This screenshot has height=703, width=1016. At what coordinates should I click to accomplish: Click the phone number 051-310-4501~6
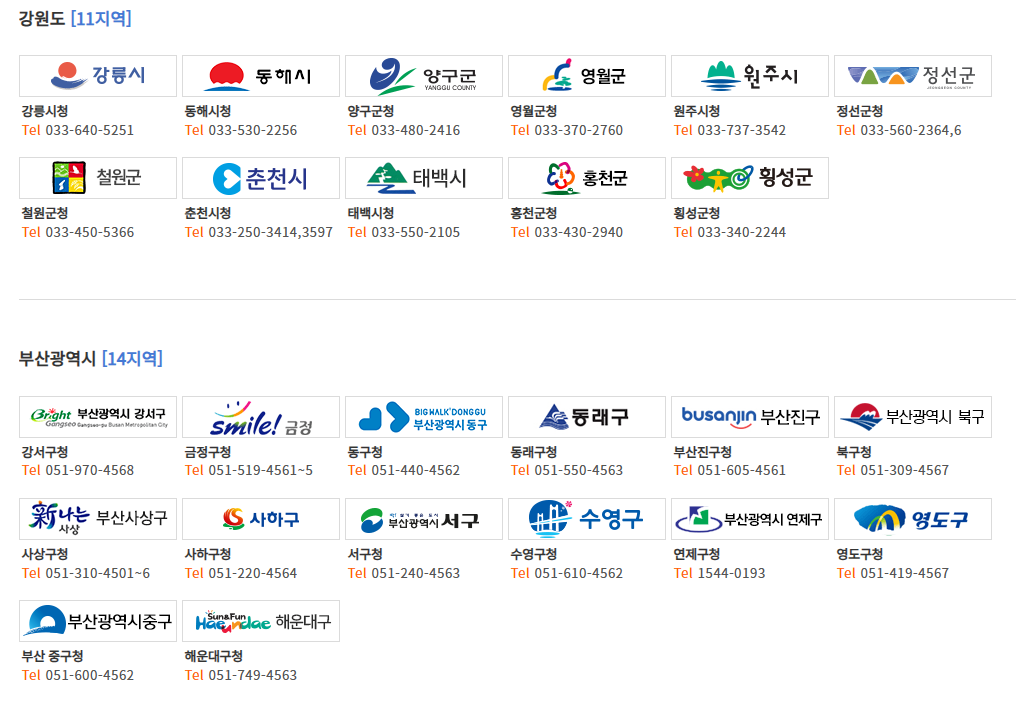click(97, 573)
